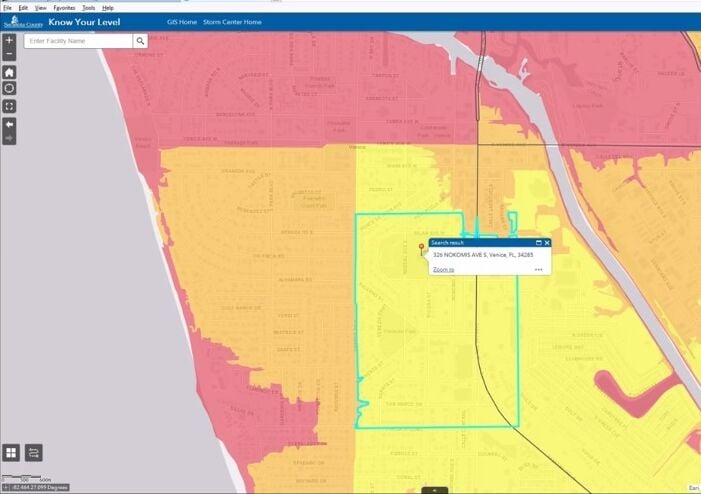Image resolution: width=701 pixels, height=494 pixels.
Task: Go to next map extent
Action: pos(9,137)
